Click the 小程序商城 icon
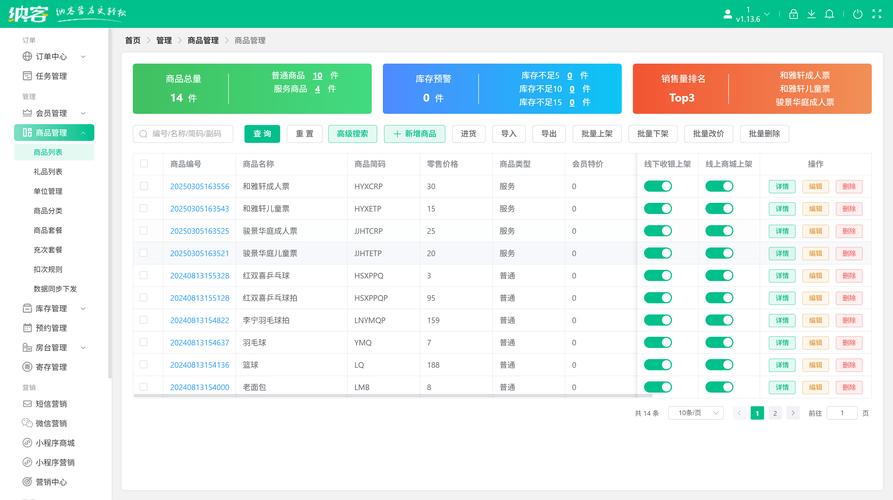Screen dimensions: 893x500 [x=27, y=442]
